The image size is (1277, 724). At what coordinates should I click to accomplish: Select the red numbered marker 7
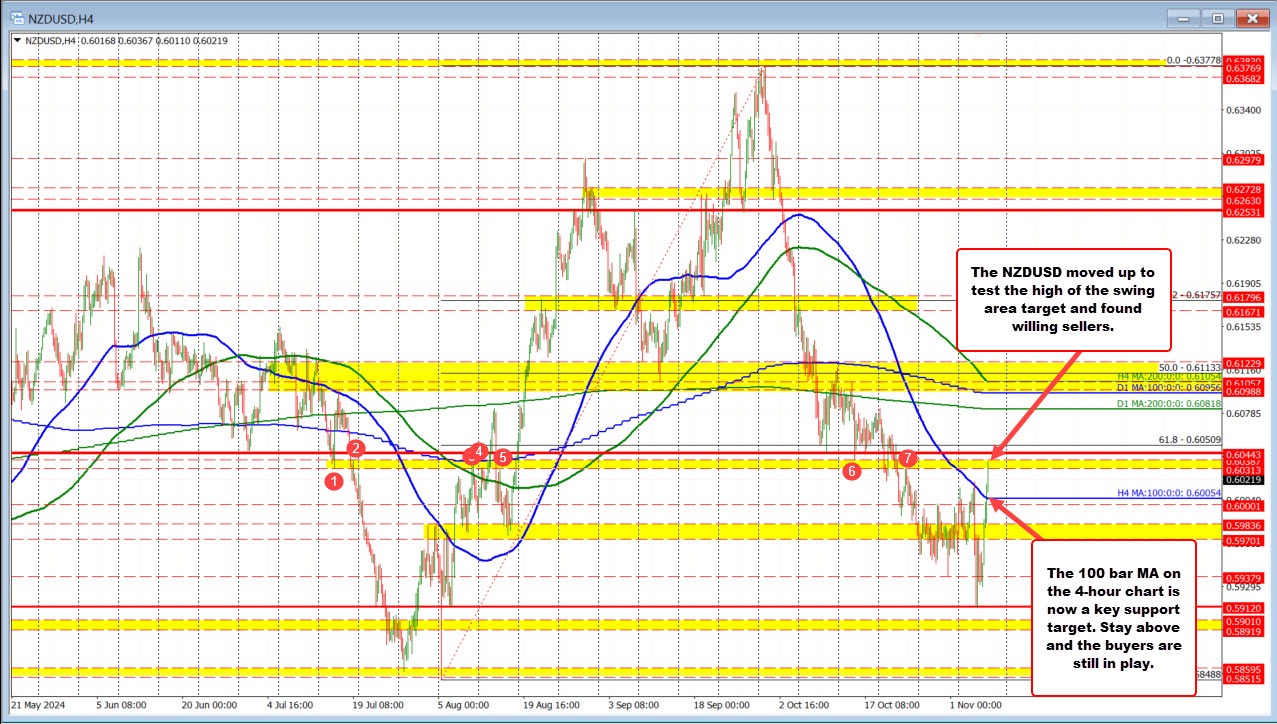(x=907, y=457)
